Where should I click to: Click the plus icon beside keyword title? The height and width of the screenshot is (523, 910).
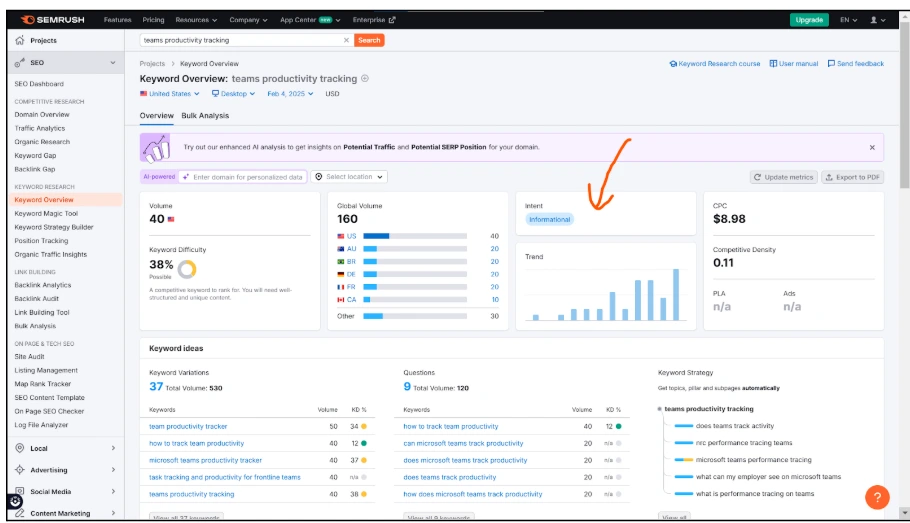pyautogui.click(x=365, y=78)
